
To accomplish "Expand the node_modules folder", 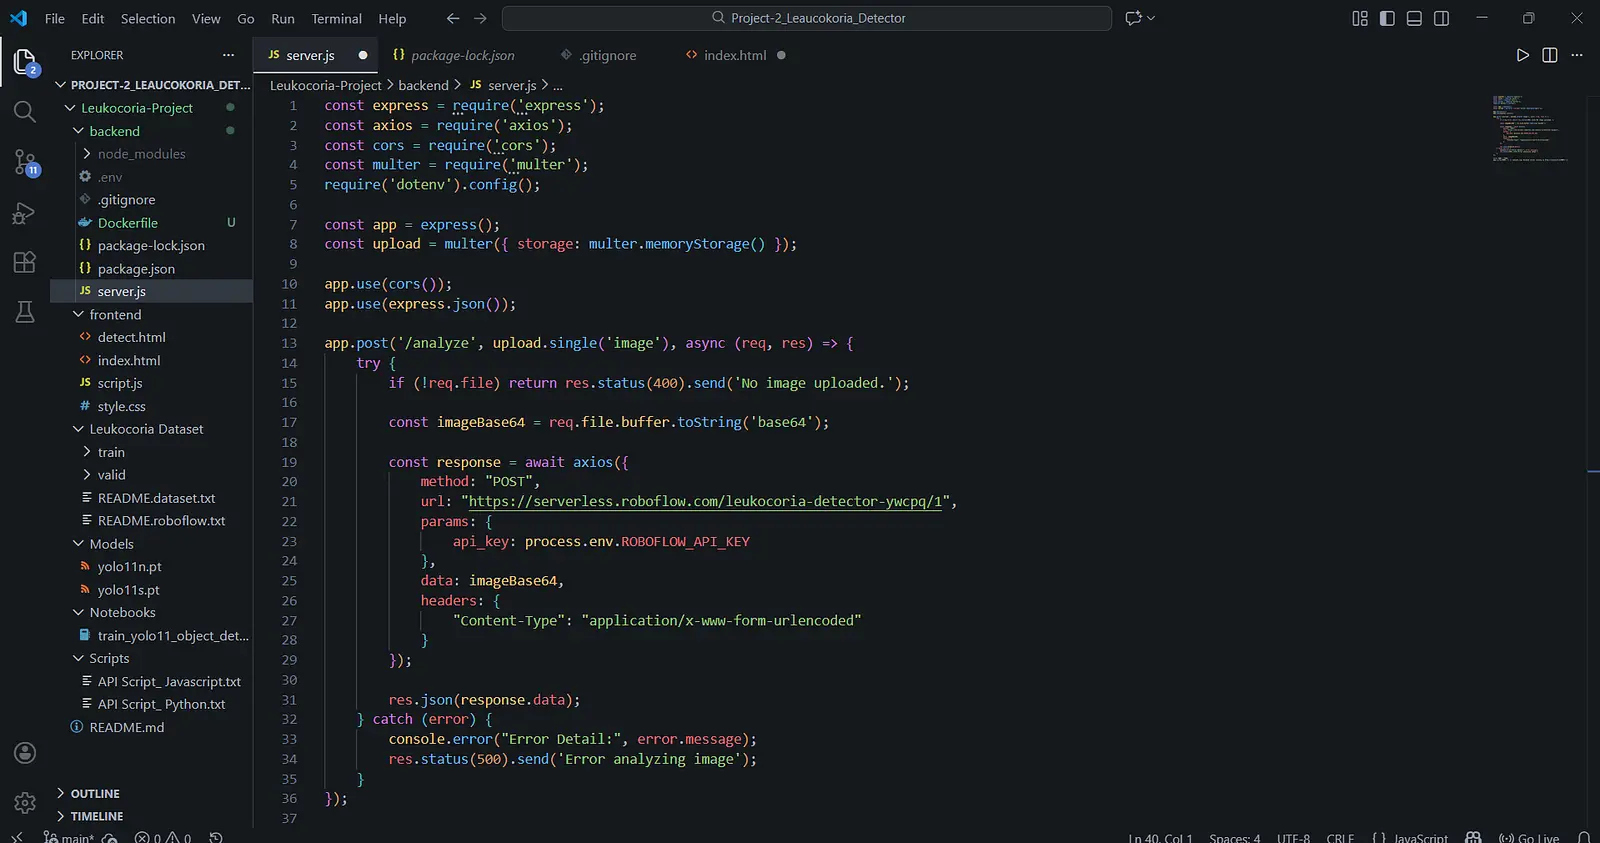I will [141, 154].
